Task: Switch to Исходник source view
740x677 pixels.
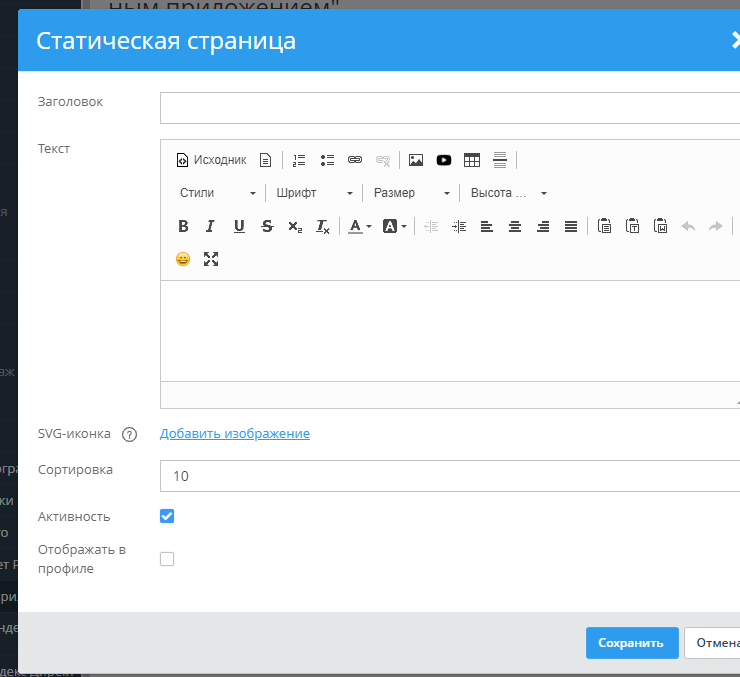Action: (211, 160)
